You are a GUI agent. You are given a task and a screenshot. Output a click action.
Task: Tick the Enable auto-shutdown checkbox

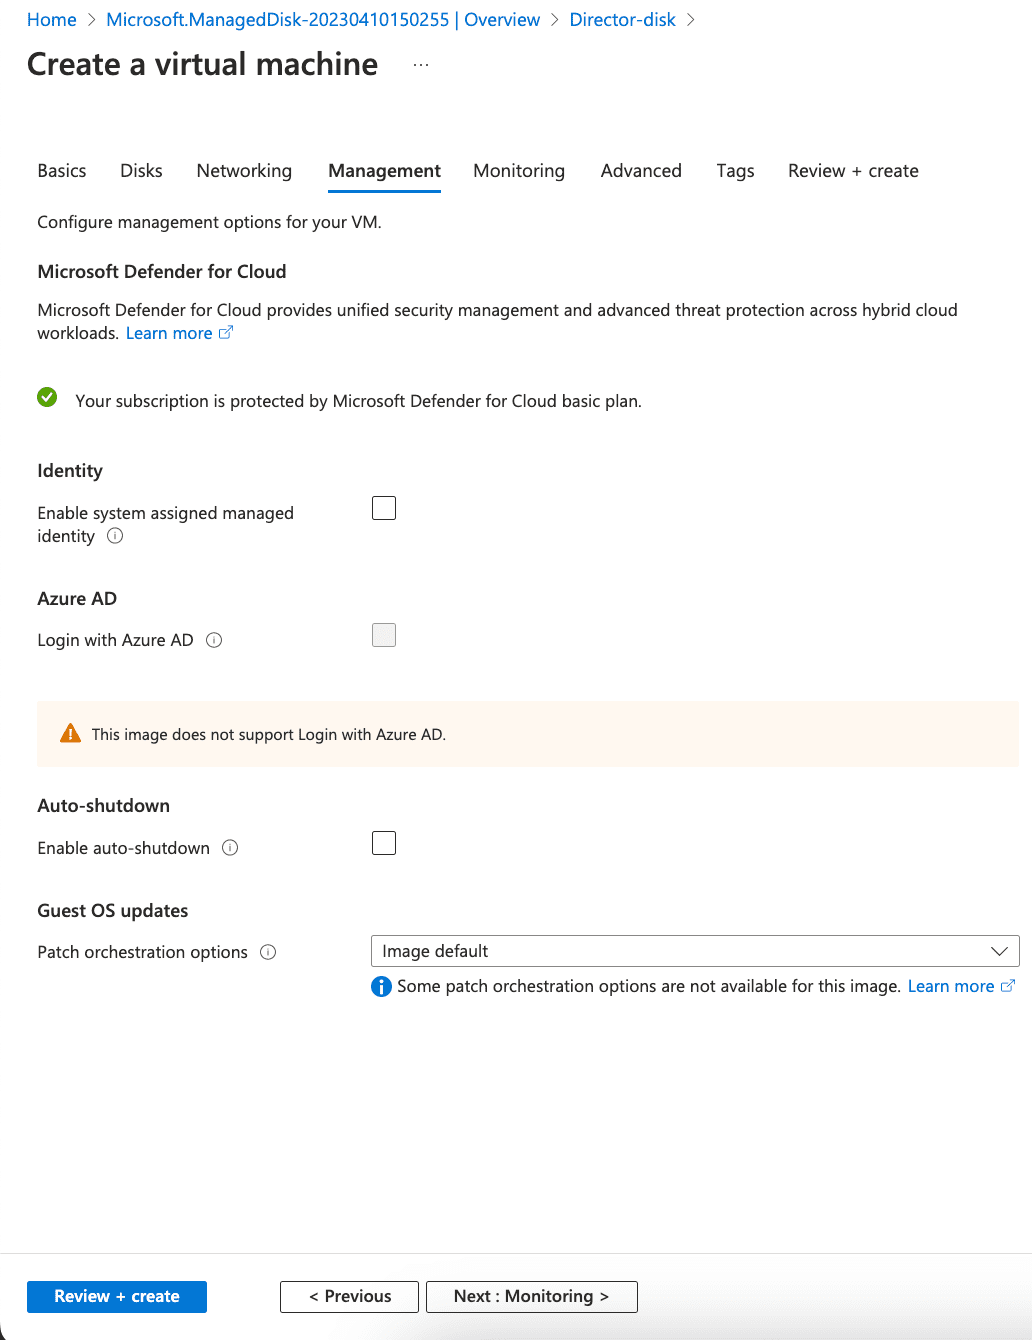pos(384,843)
